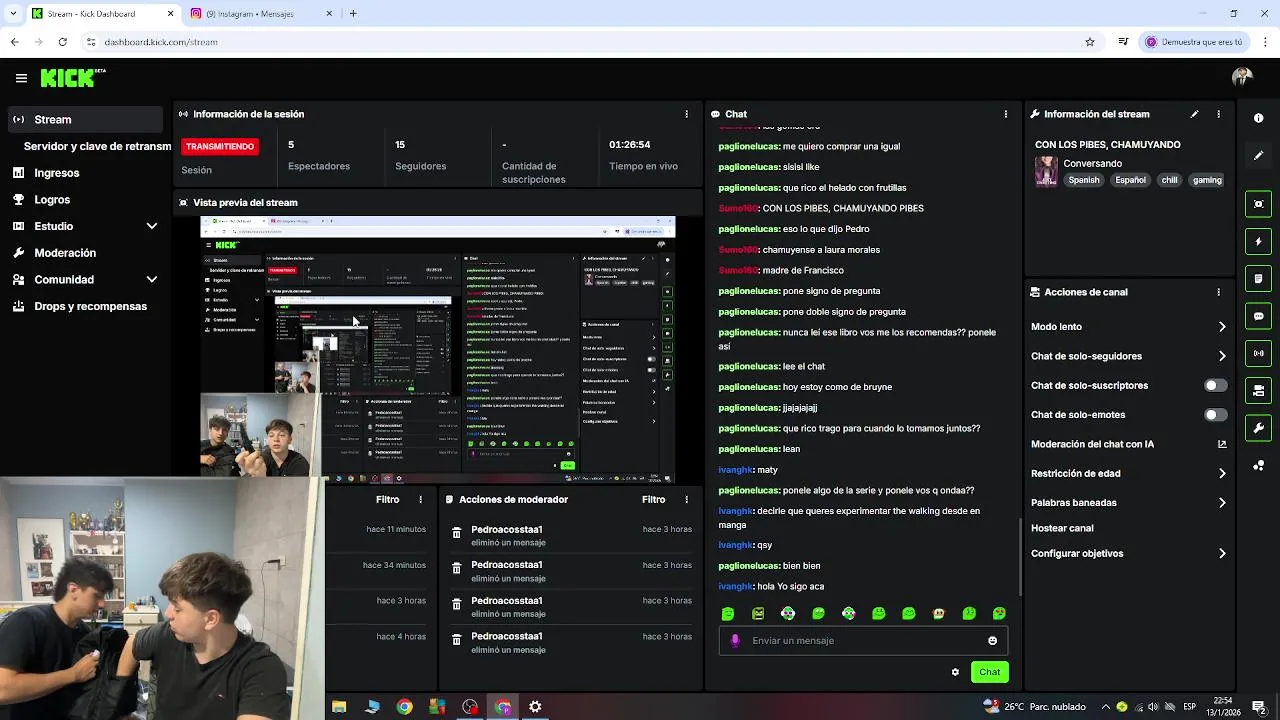Click the three-dots cluster icon in right sidebar
Image resolution: width=1280 pixels, height=720 pixels.
coord(1258,466)
